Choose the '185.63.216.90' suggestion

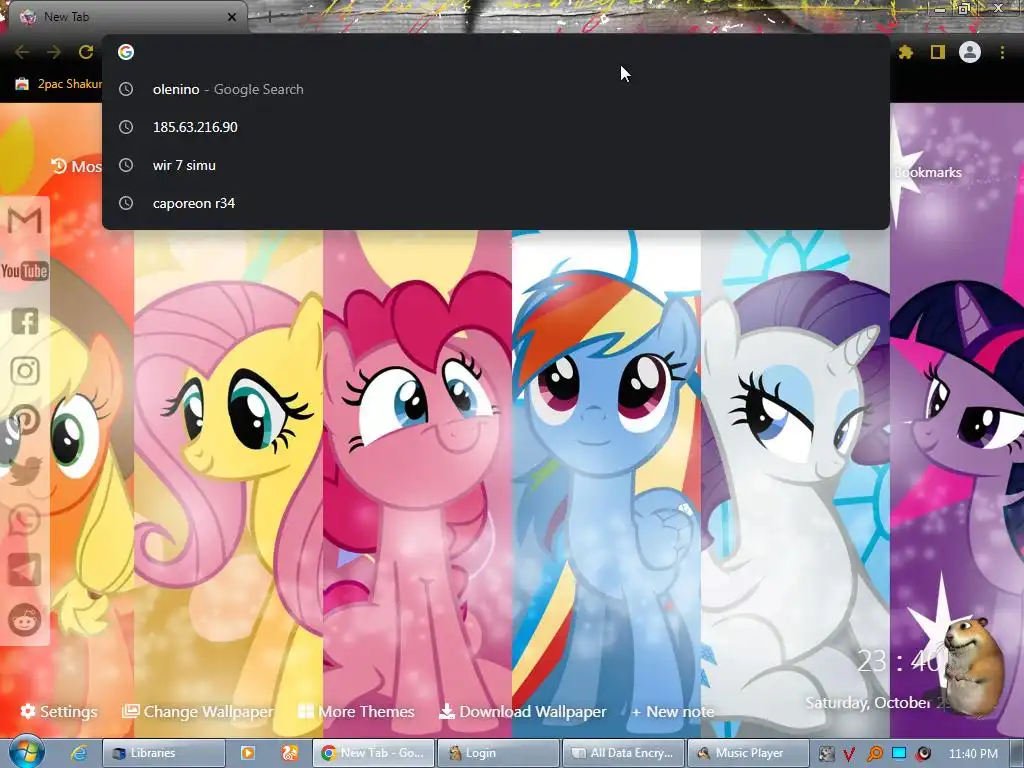tap(496, 127)
